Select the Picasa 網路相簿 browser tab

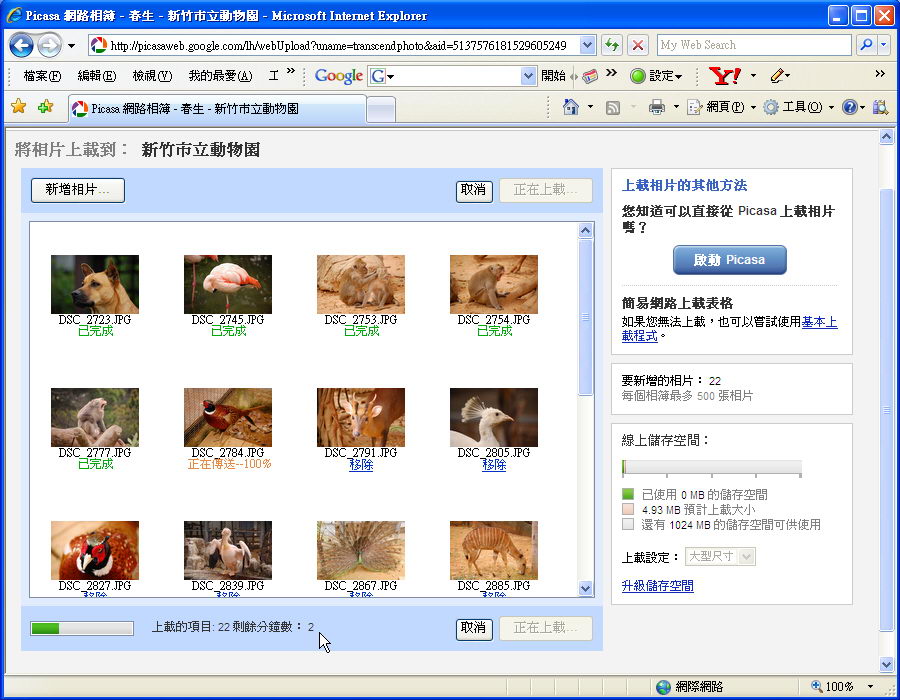pos(218,108)
